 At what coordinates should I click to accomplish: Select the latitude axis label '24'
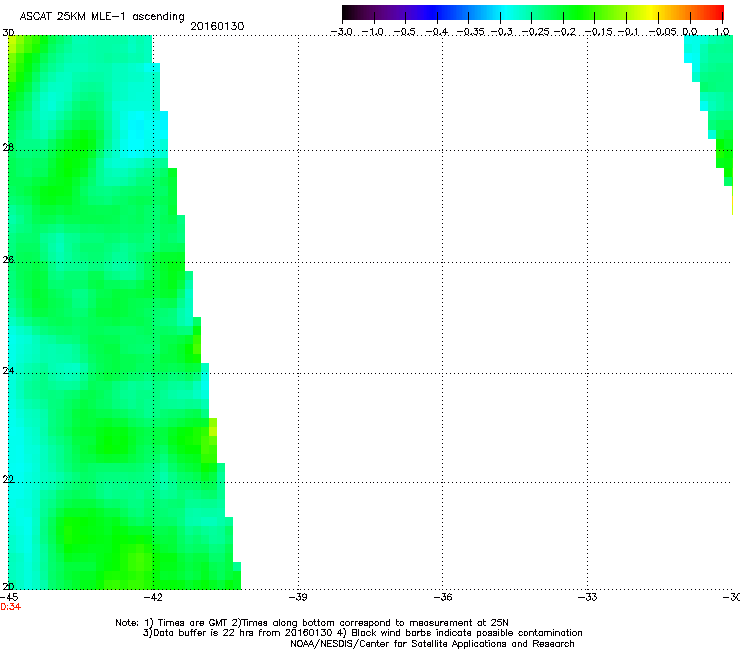pyautogui.click(x=8, y=371)
